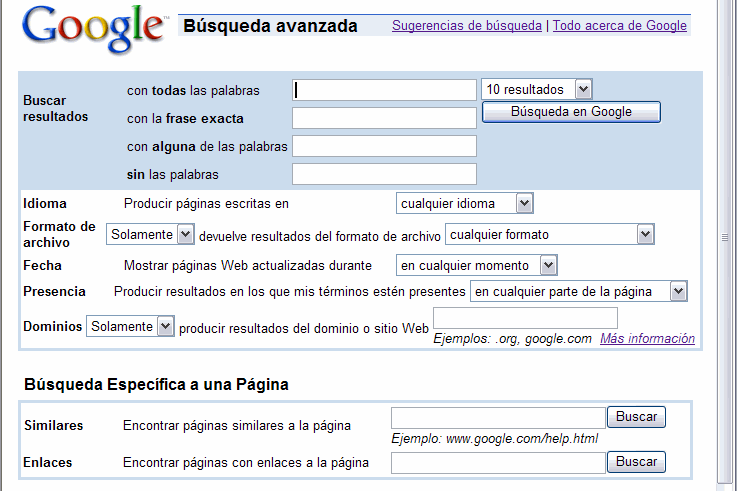The image size is (737, 491).
Task: Open Todo acerca de Google link
Action: (x=619, y=25)
